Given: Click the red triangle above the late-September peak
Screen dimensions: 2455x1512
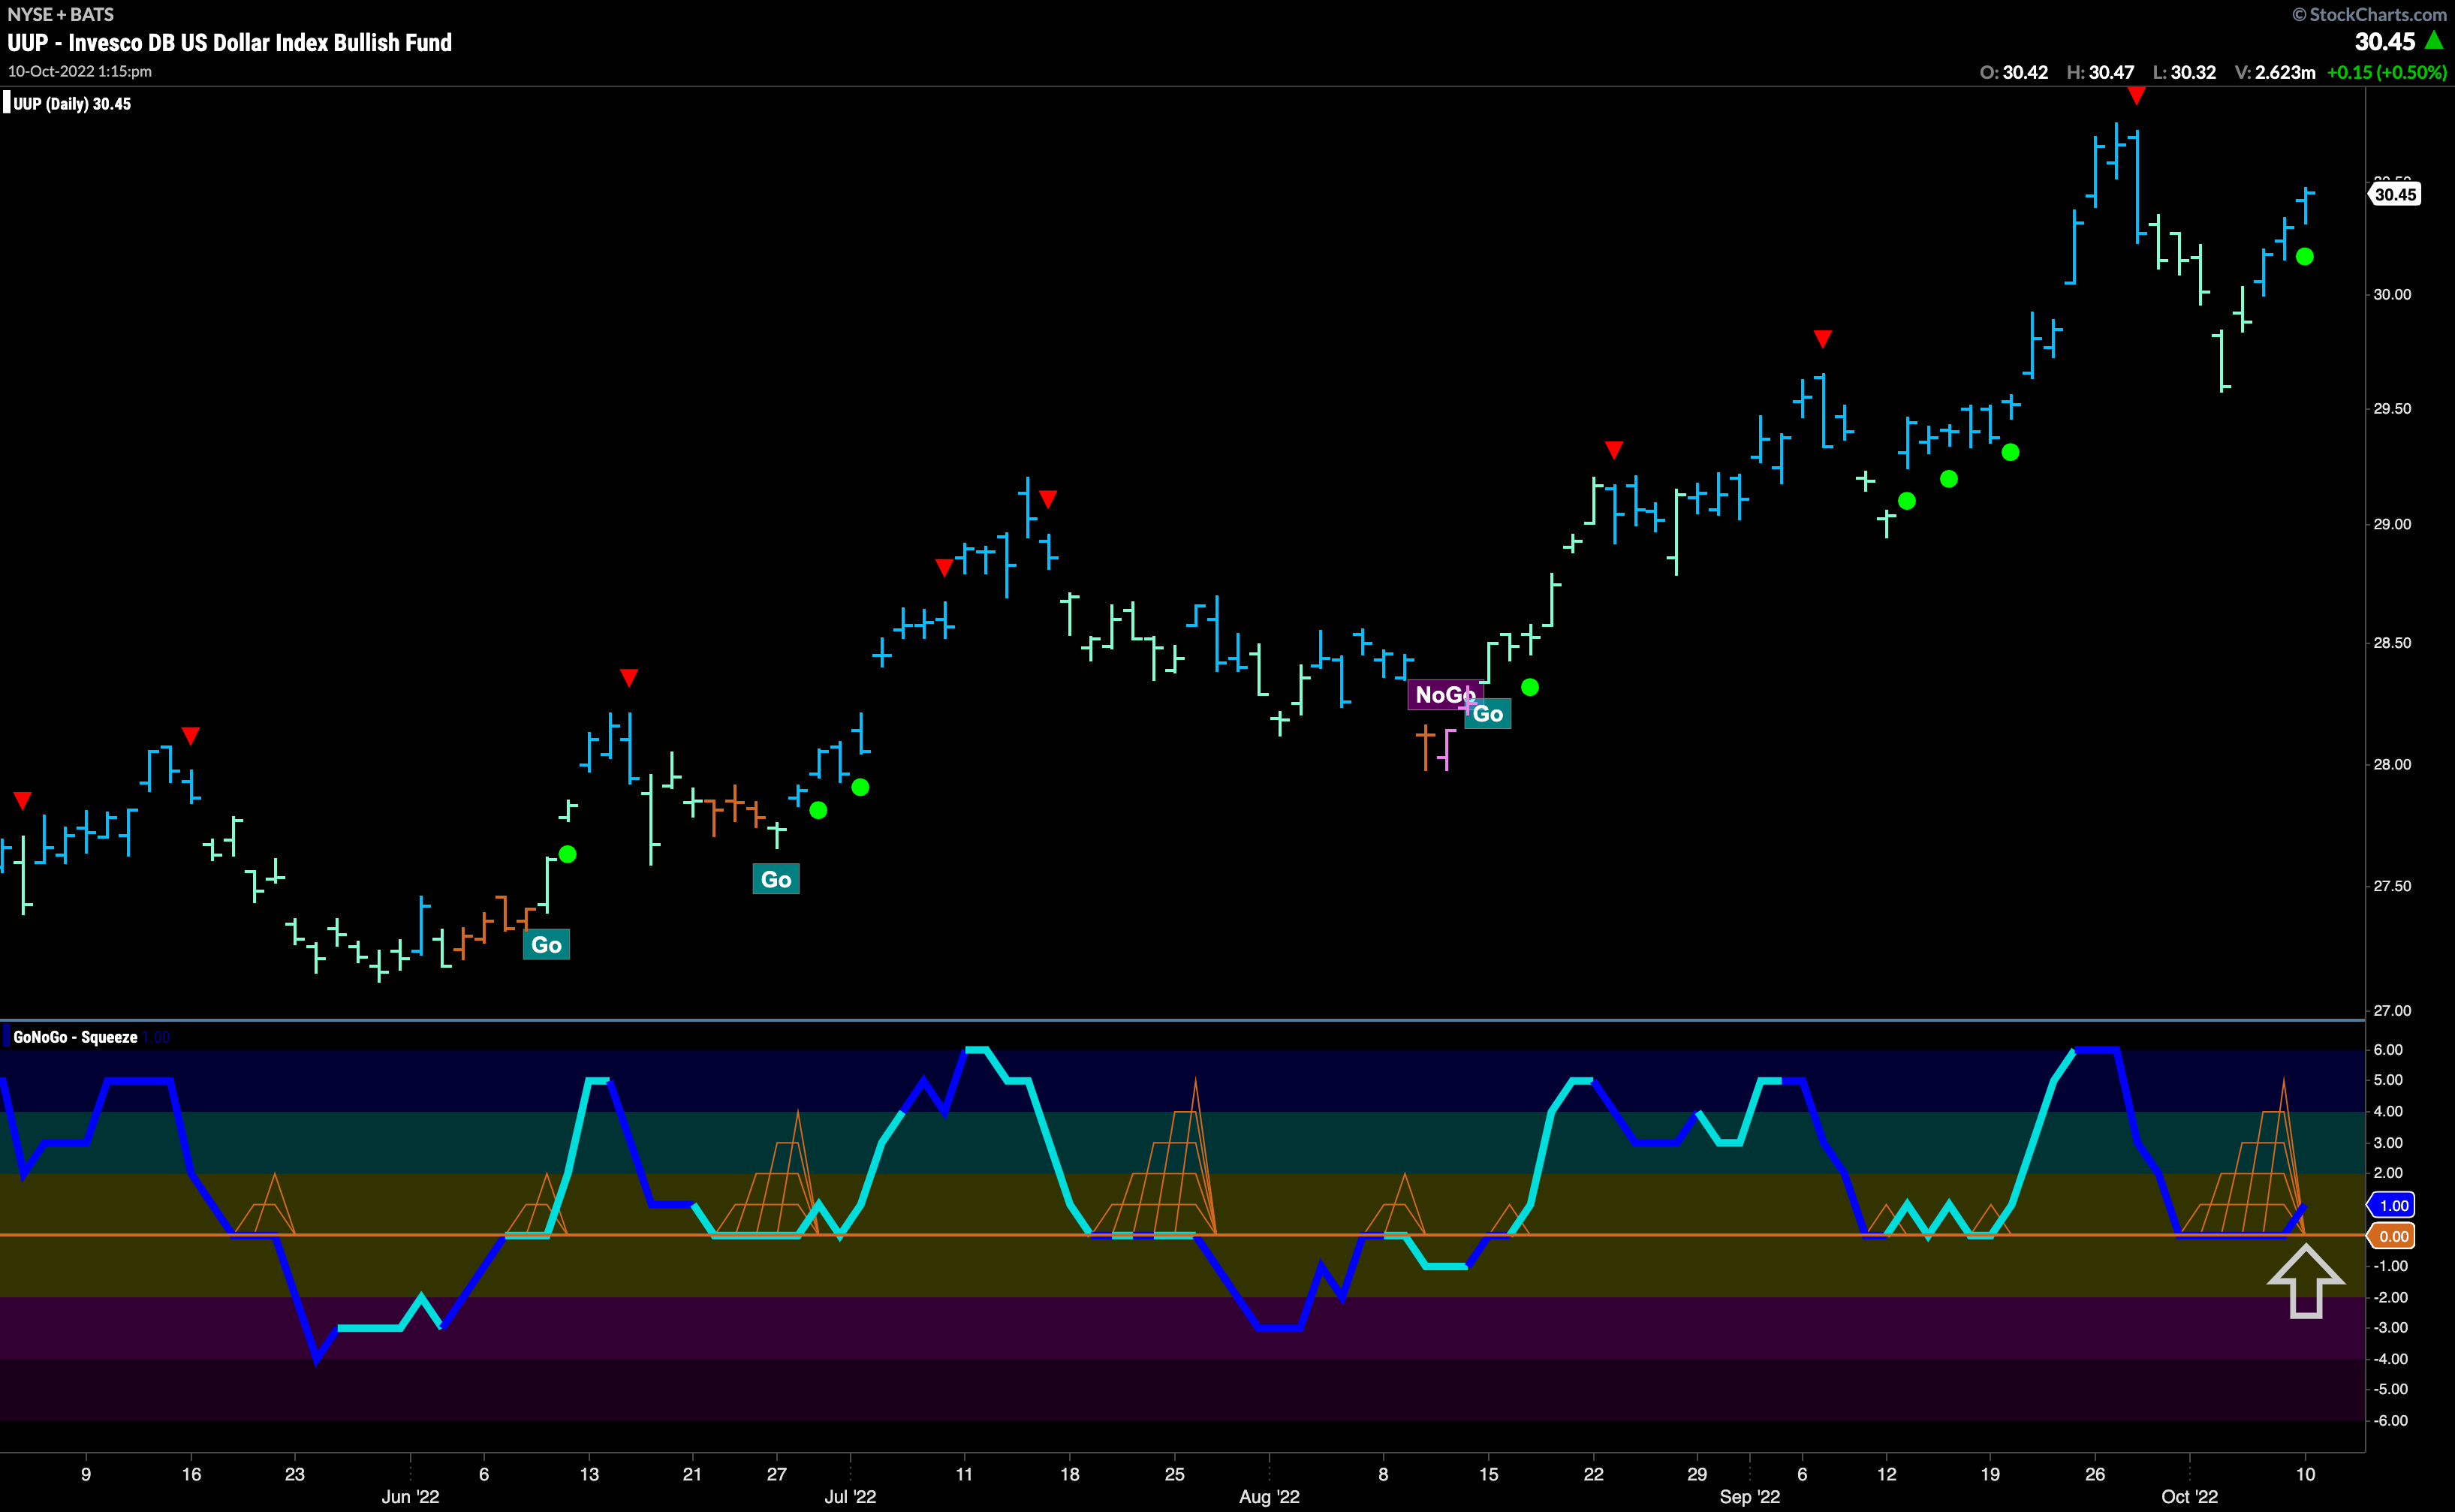Looking at the screenshot, I should pyautogui.click(x=2136, y=96).
